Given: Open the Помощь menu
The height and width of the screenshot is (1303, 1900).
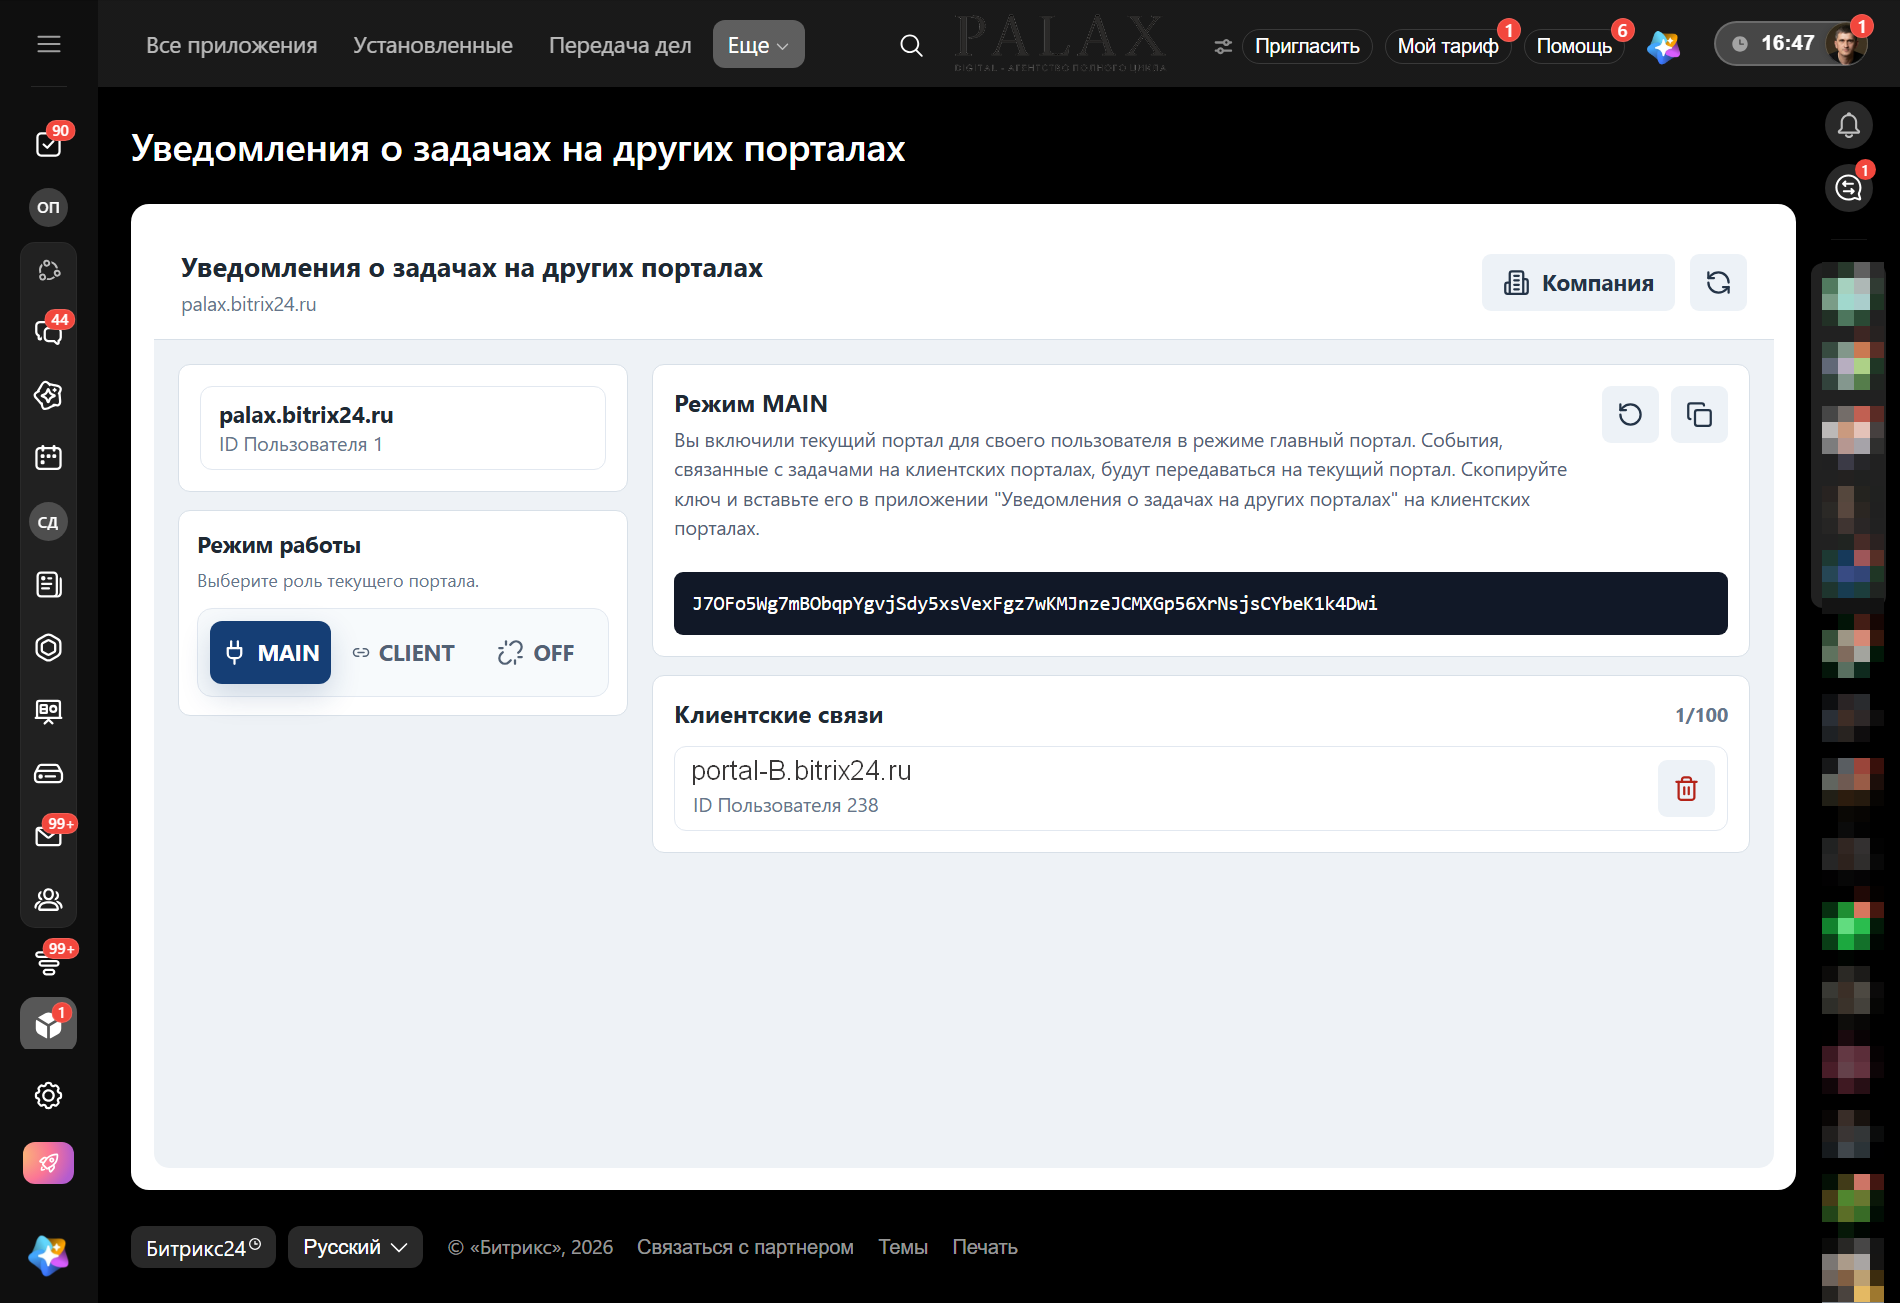Looking at the screenshot, I should click(1574, 46).
